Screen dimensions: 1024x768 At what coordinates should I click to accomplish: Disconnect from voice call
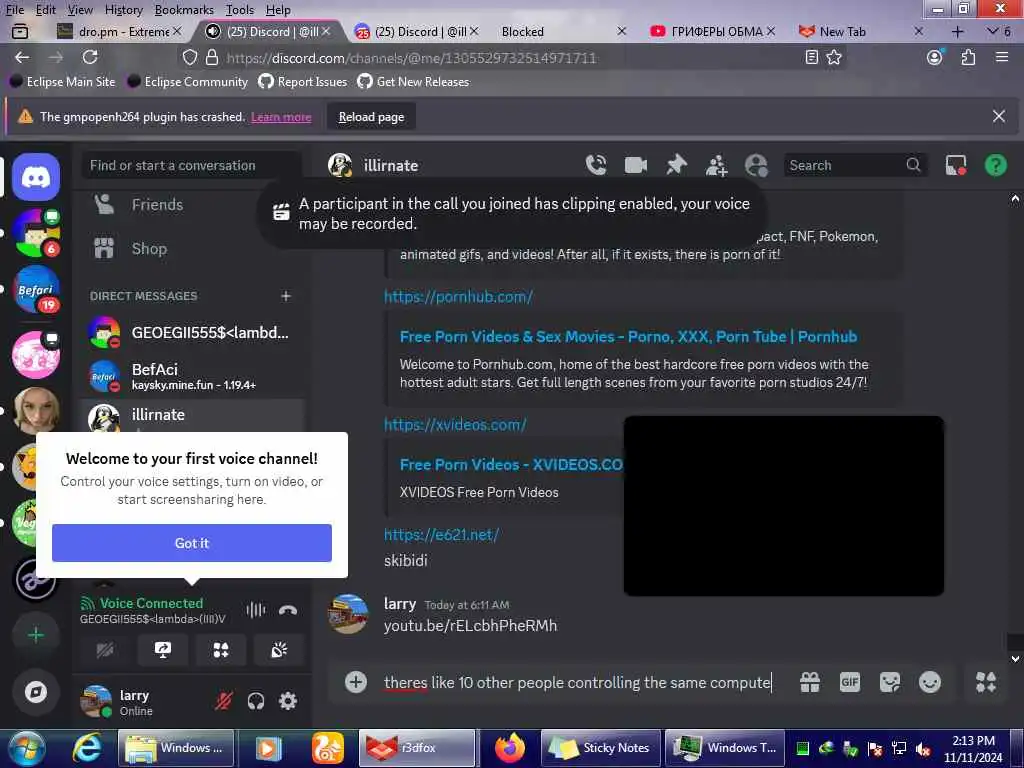click(288, 611)
